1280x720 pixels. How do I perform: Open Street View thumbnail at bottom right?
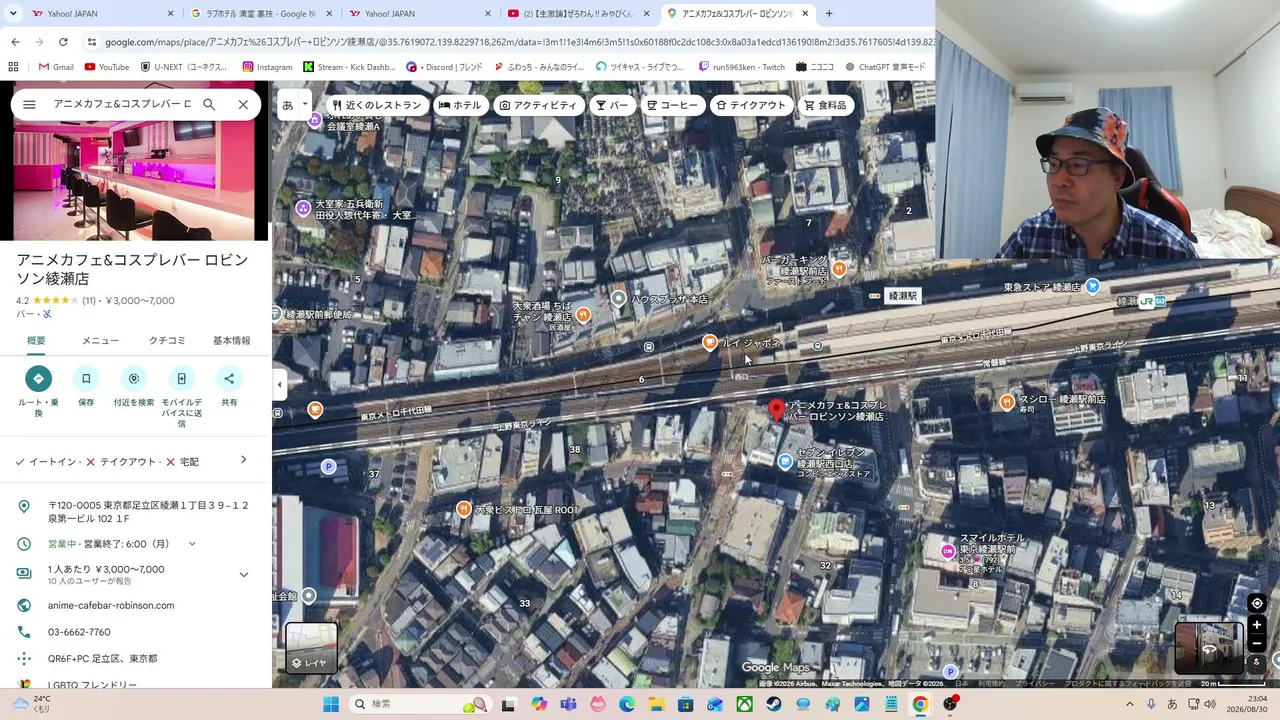coord(1208,647)
